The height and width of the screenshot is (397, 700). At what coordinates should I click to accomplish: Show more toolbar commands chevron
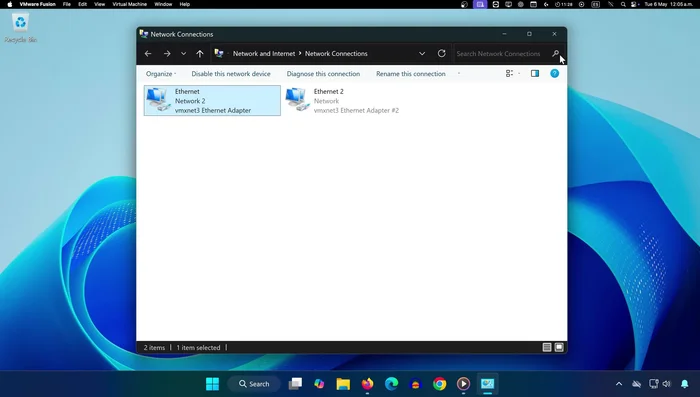[458, 74]
